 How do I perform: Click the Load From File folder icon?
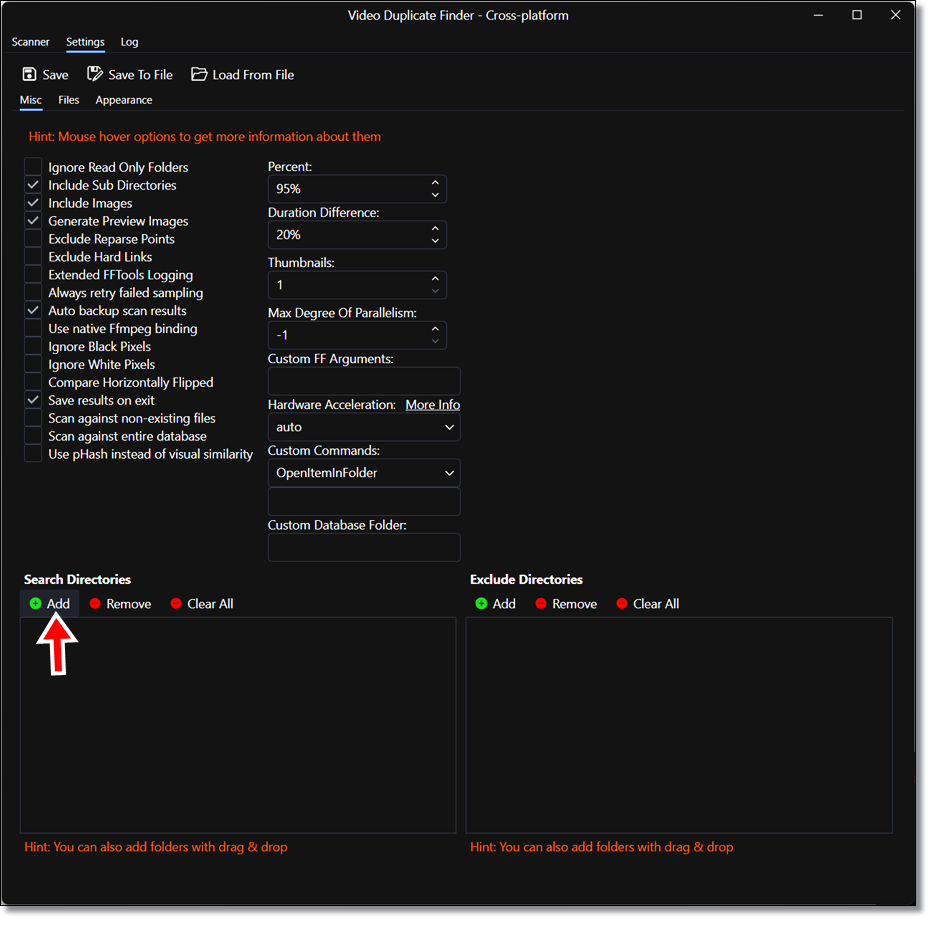coord(199,74)
